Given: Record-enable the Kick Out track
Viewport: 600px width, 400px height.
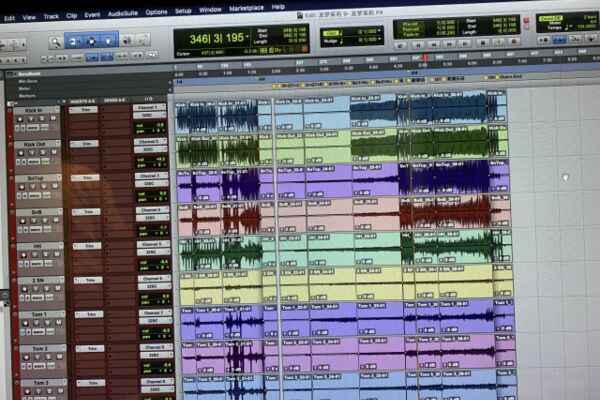Looking at the screenshot, I should pos(20,153).
